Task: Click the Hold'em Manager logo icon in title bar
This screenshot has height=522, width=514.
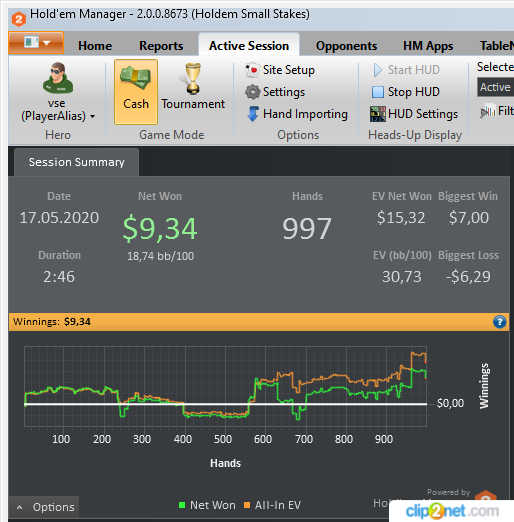Action: coord(18,18)
